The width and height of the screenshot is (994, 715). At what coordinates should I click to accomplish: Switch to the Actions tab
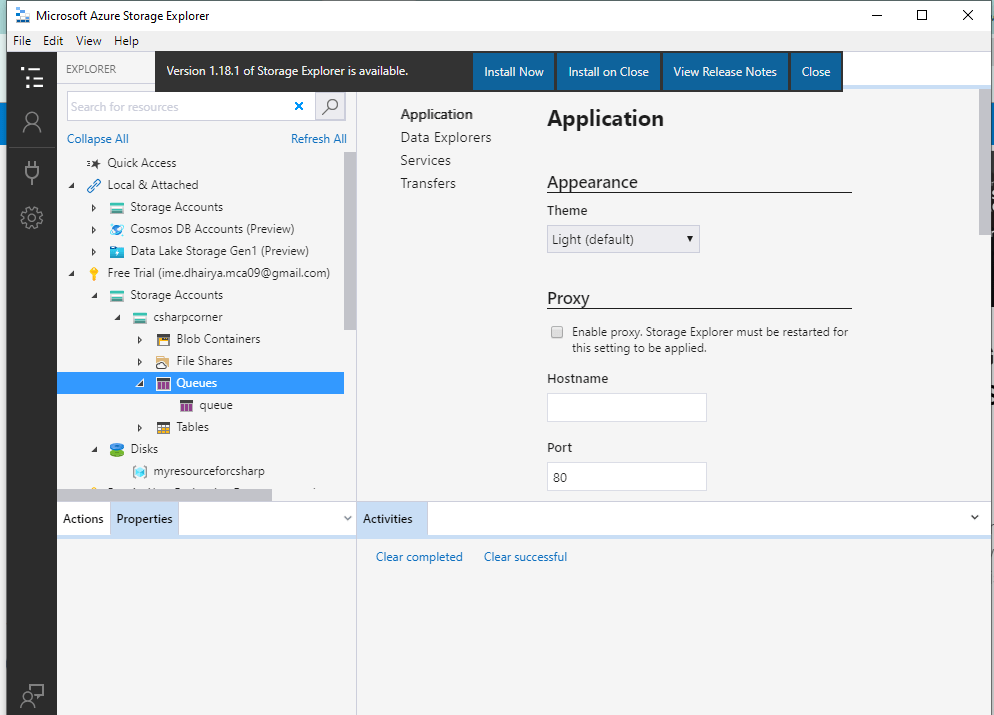coord(83,518)
